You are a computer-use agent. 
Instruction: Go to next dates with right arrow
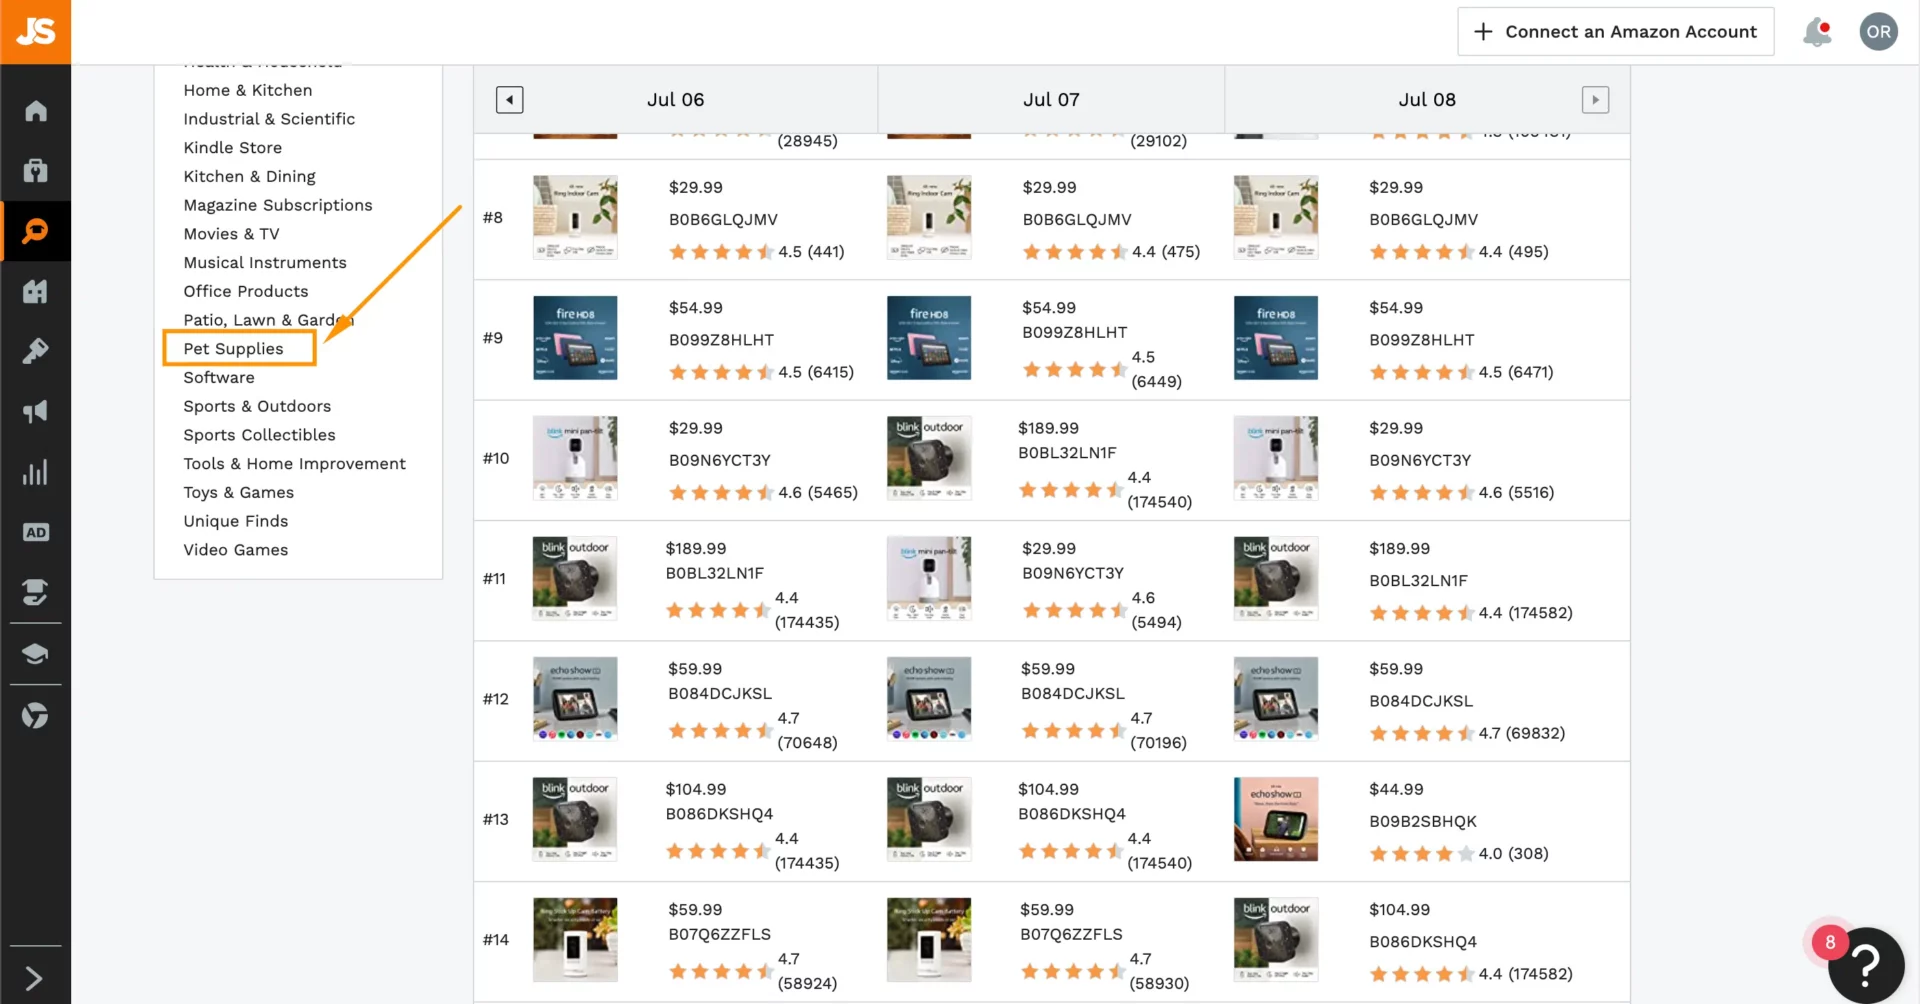pos(1595,100)
